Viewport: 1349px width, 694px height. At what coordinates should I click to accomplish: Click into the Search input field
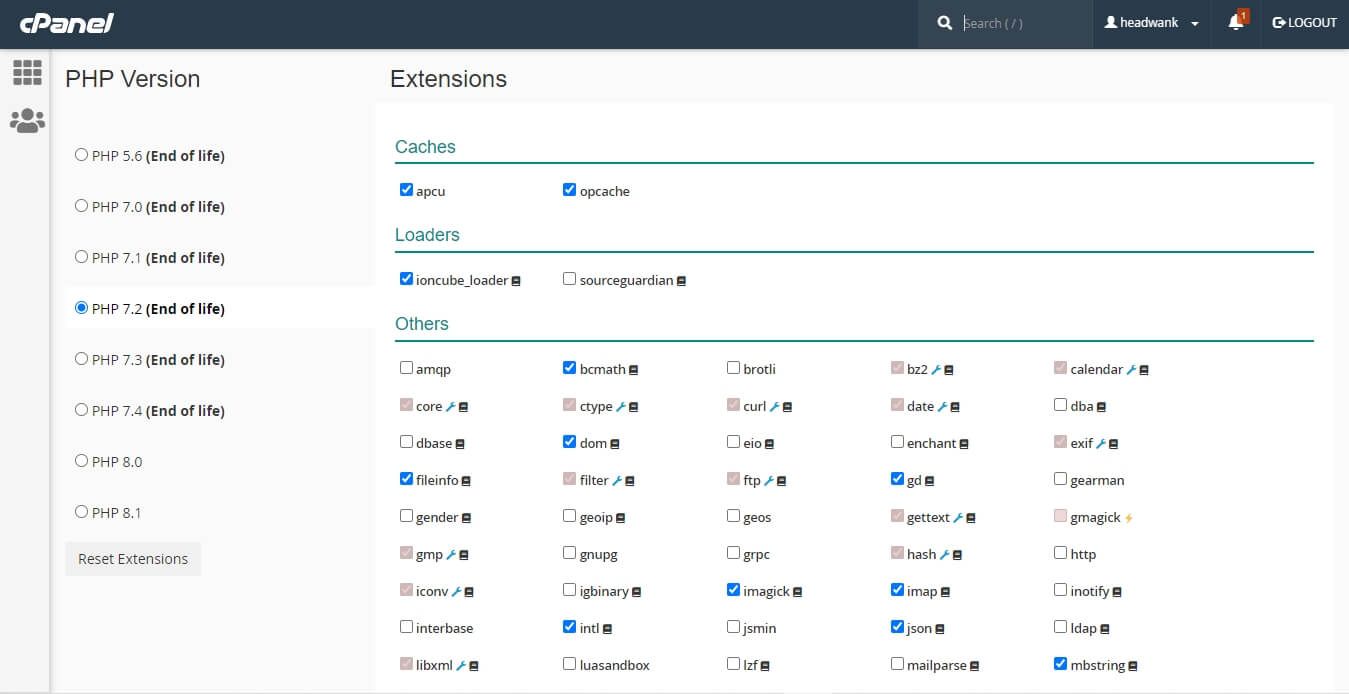coord(1020,23)
